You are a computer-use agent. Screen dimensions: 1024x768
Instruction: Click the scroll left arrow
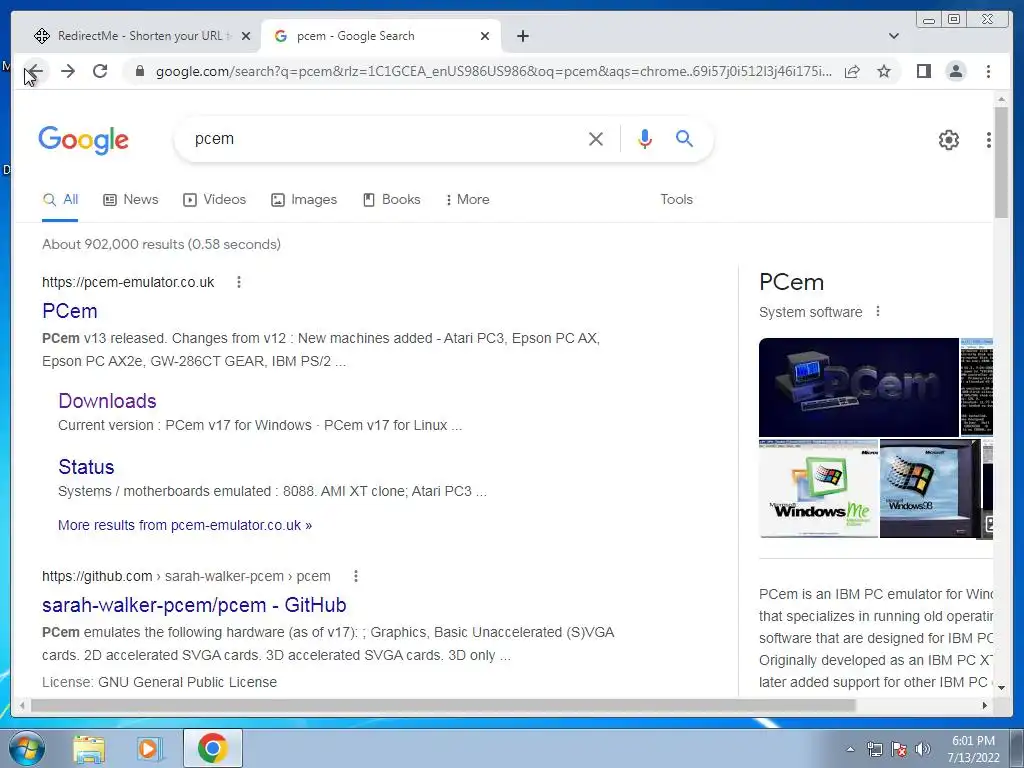point(22,705)
